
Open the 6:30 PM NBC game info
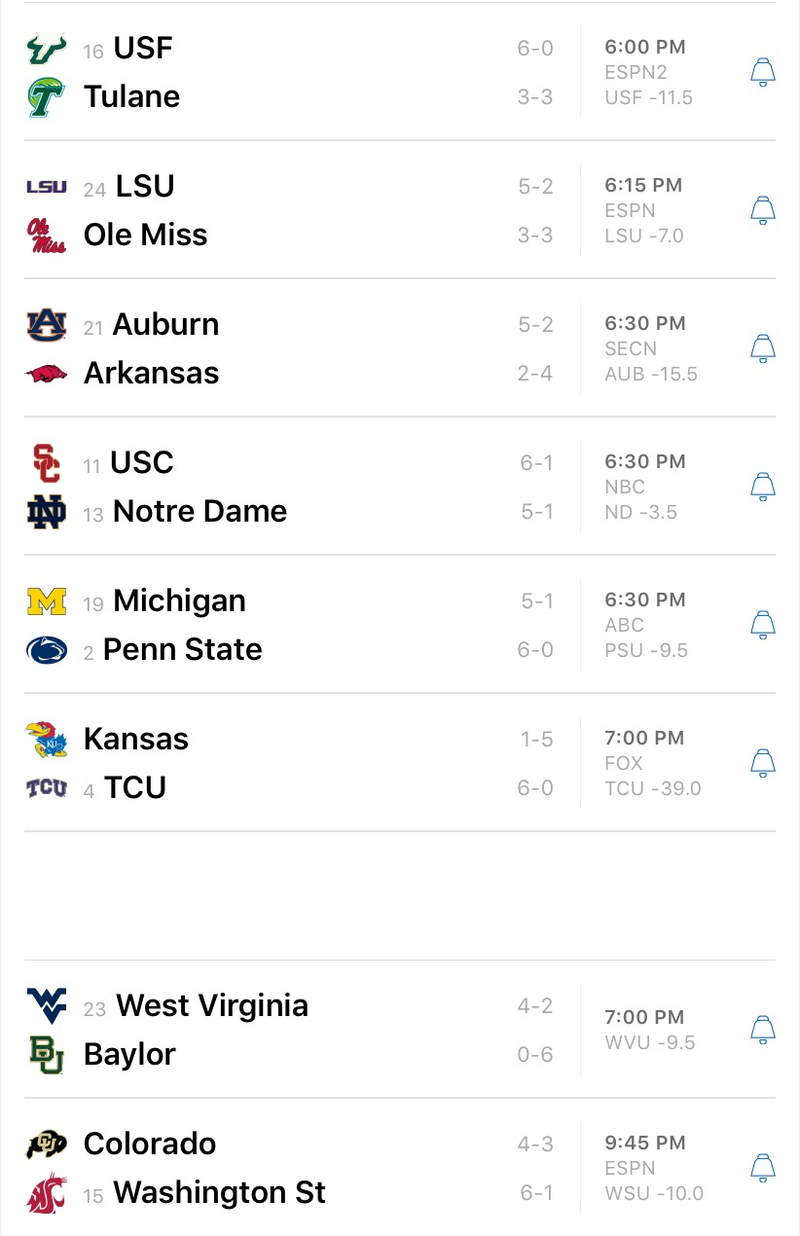645,487
